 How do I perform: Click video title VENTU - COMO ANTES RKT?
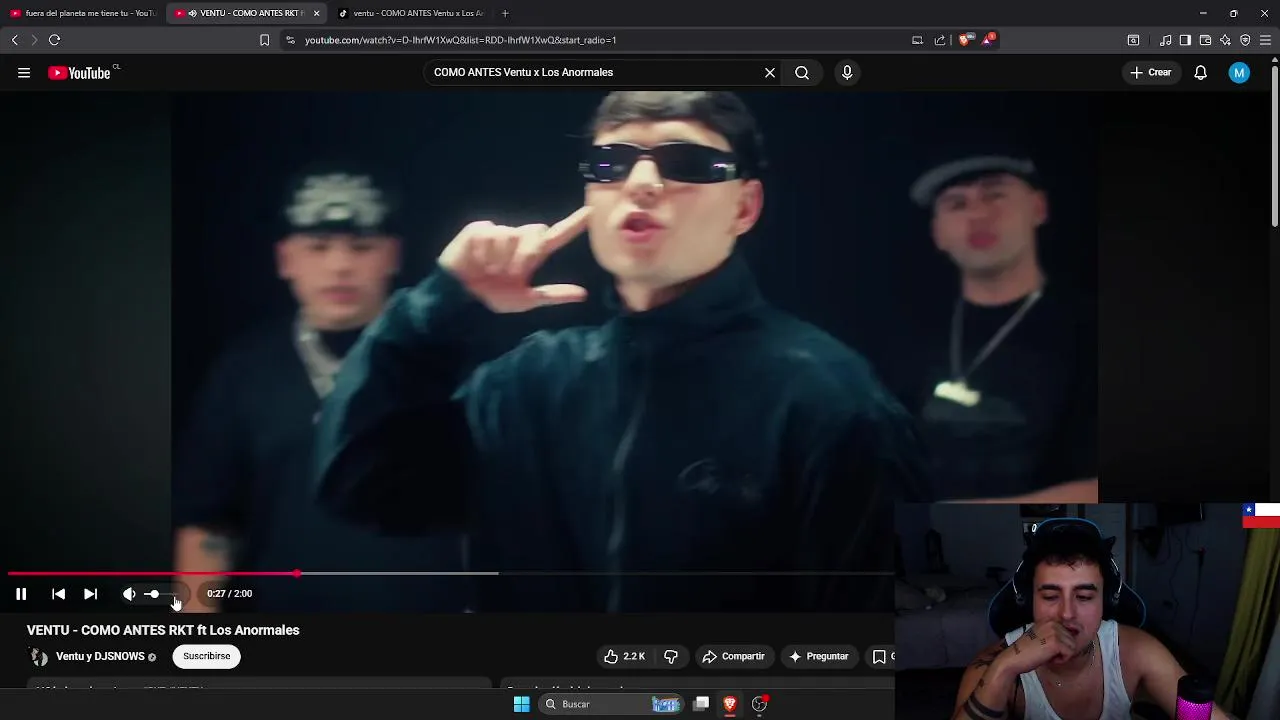pos(163,630)
